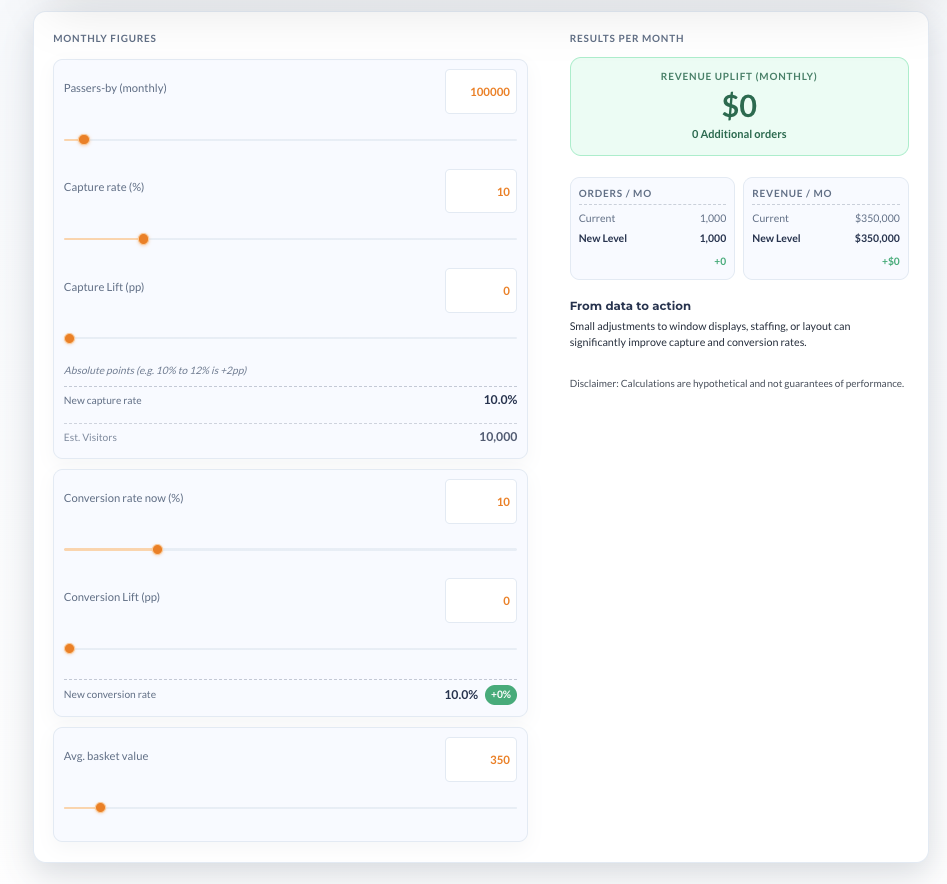Select the Revenue / Mo card heading

pos(792,194)
